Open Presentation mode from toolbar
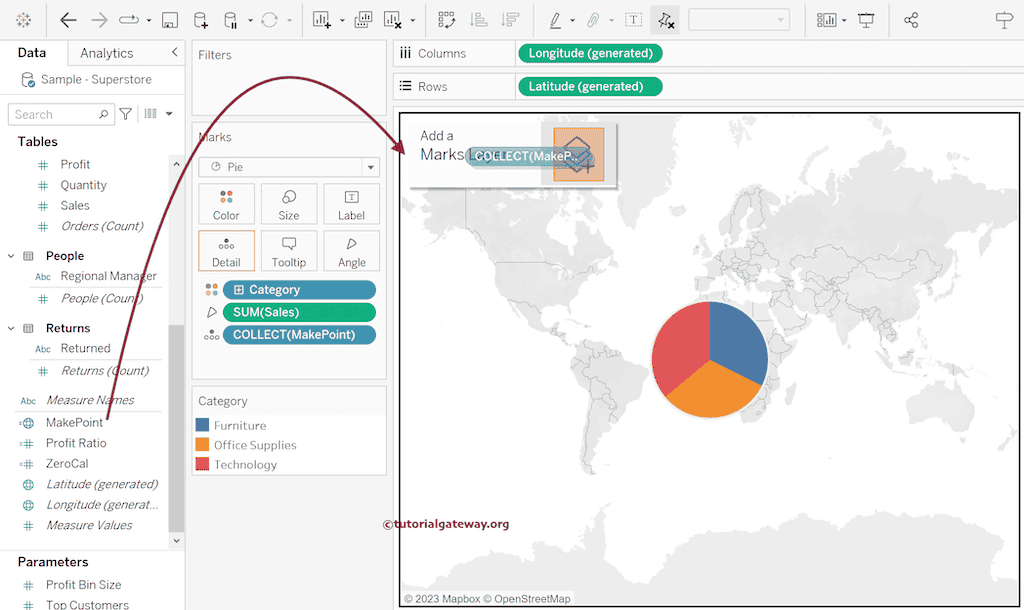1024x610 pixels. [x=866, y=20]
